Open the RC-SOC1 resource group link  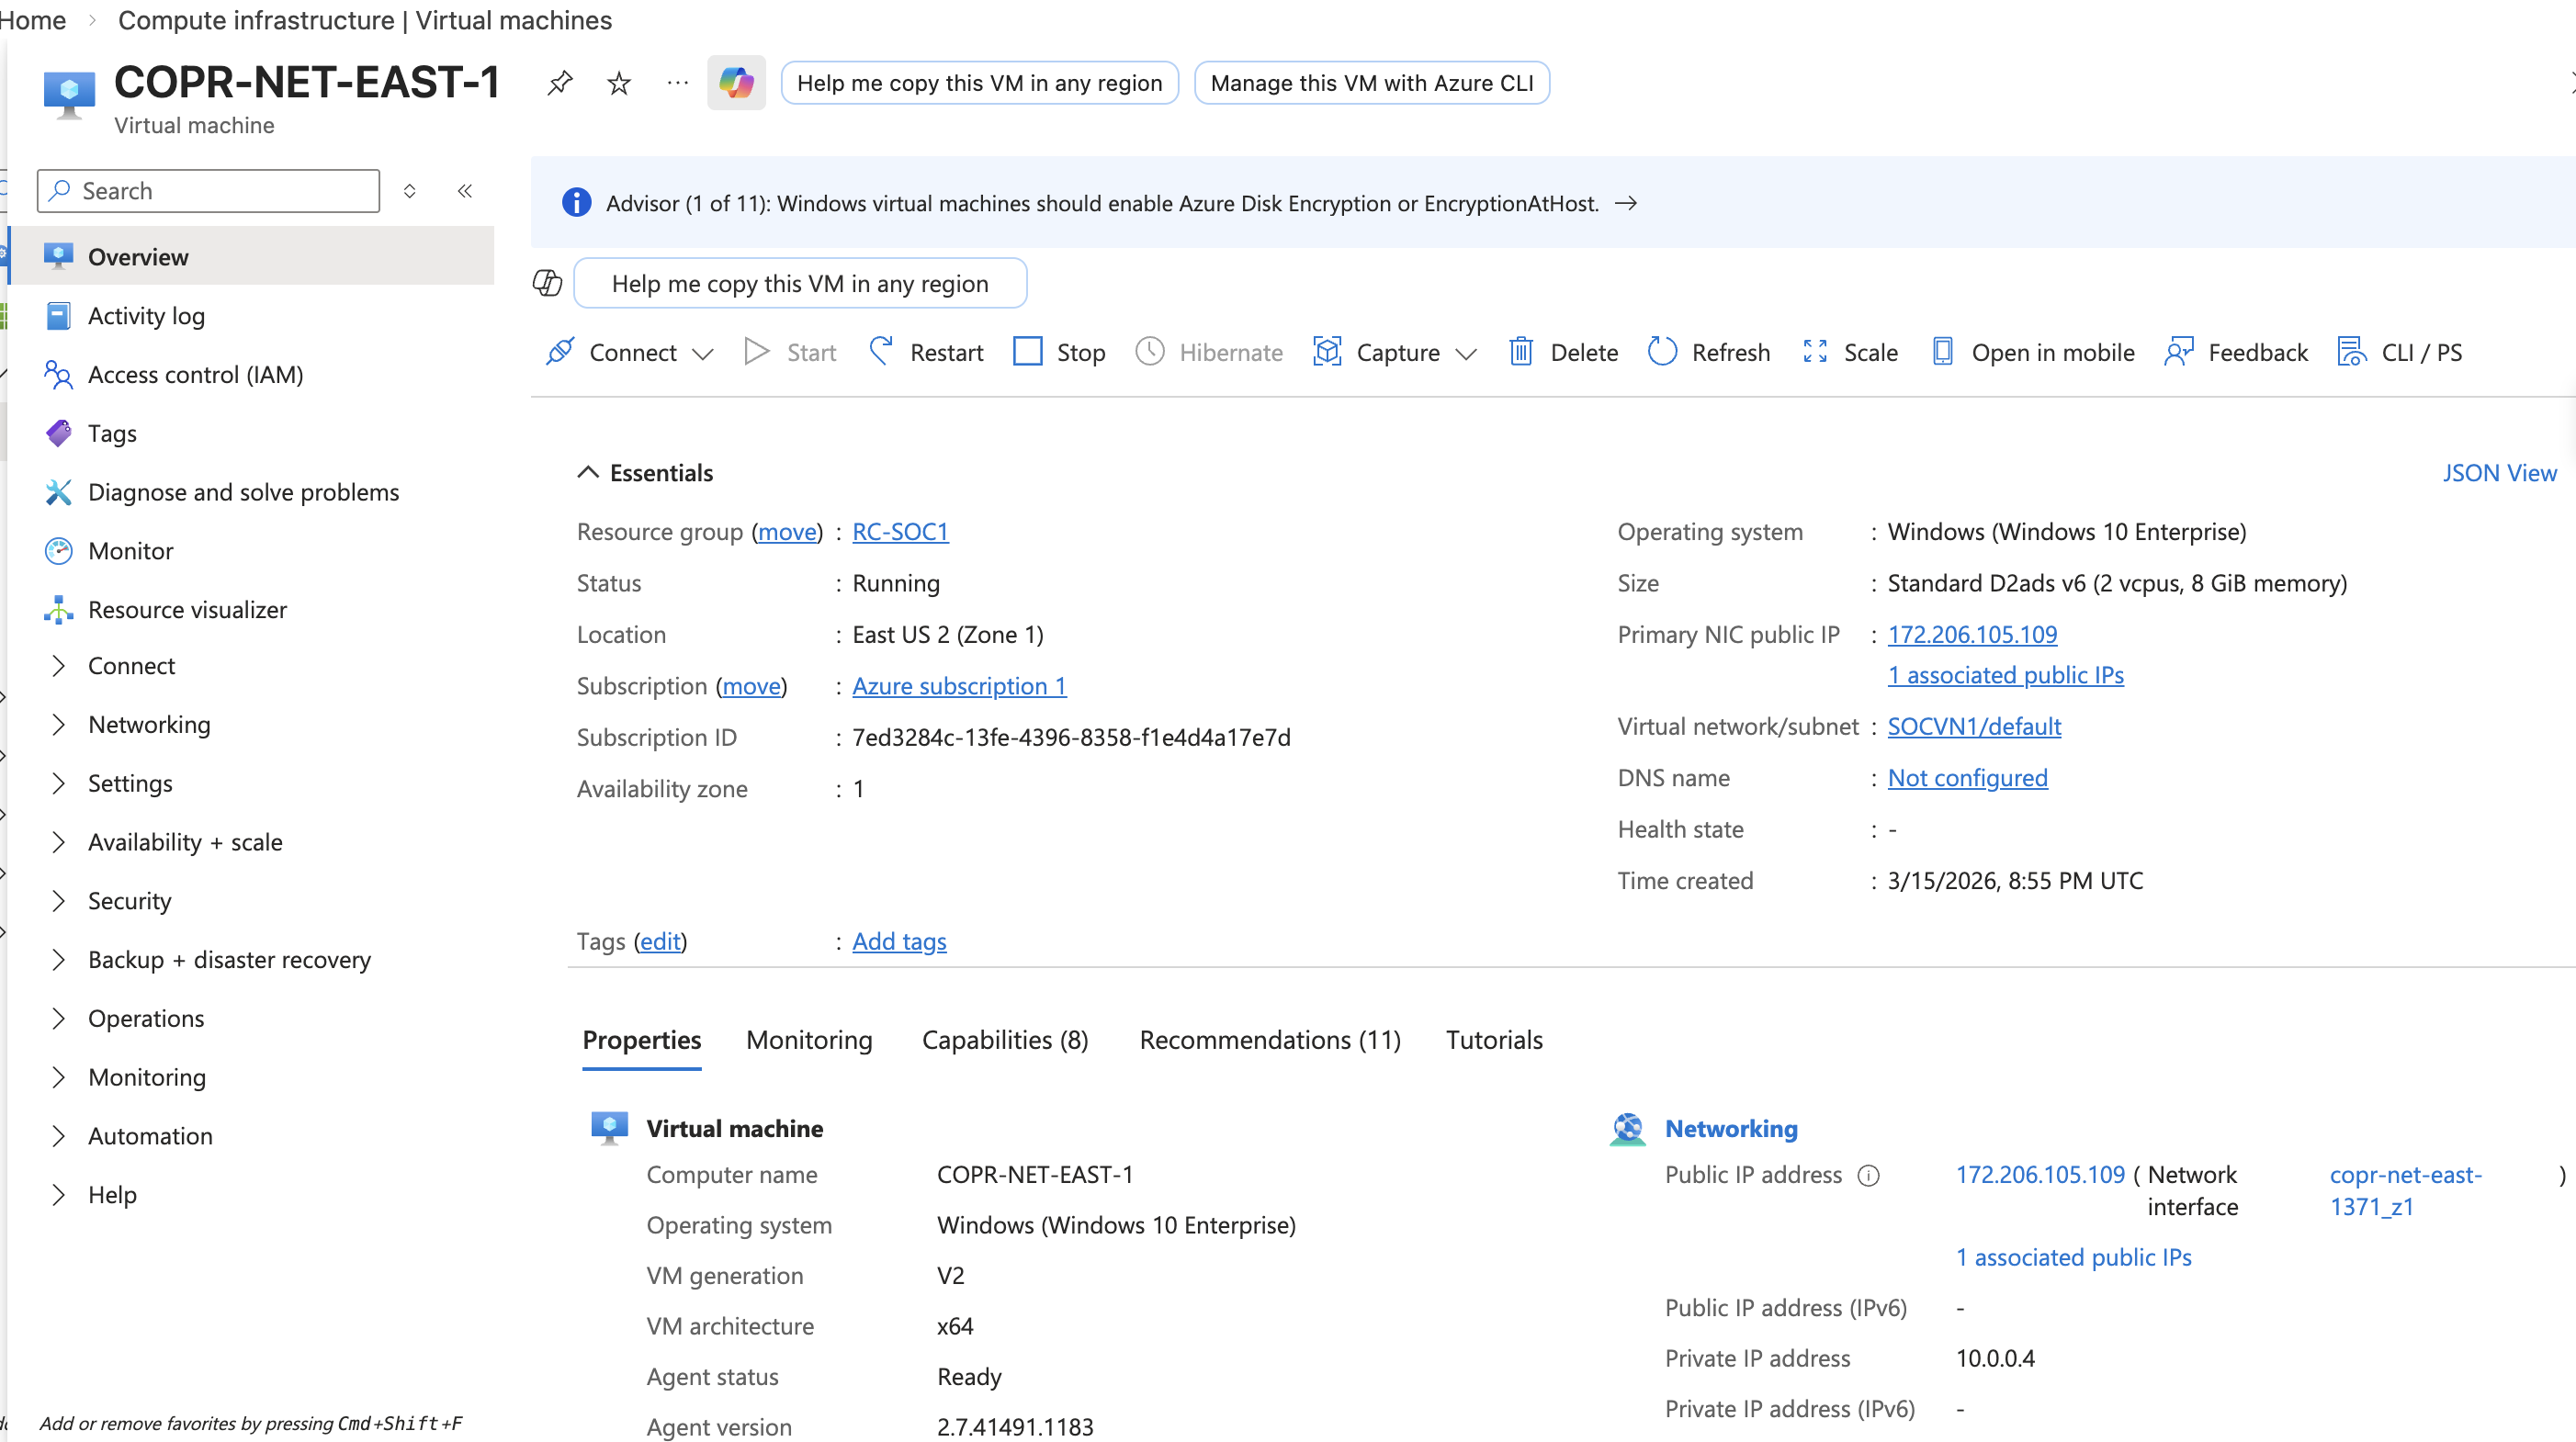click(x=900, y=531)
